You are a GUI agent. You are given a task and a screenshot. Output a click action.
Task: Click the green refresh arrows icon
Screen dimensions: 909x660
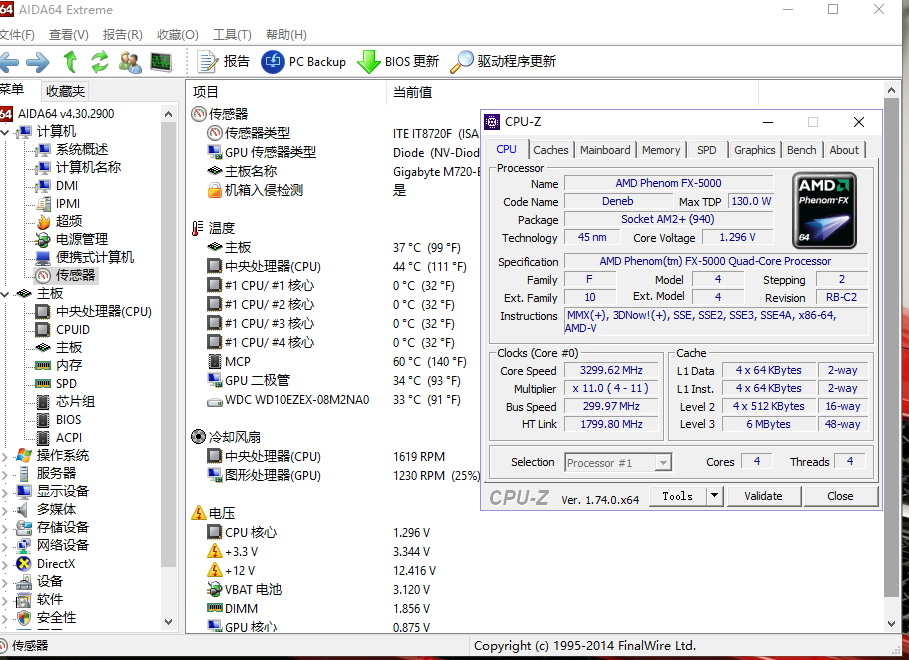[x=100, y=61]
